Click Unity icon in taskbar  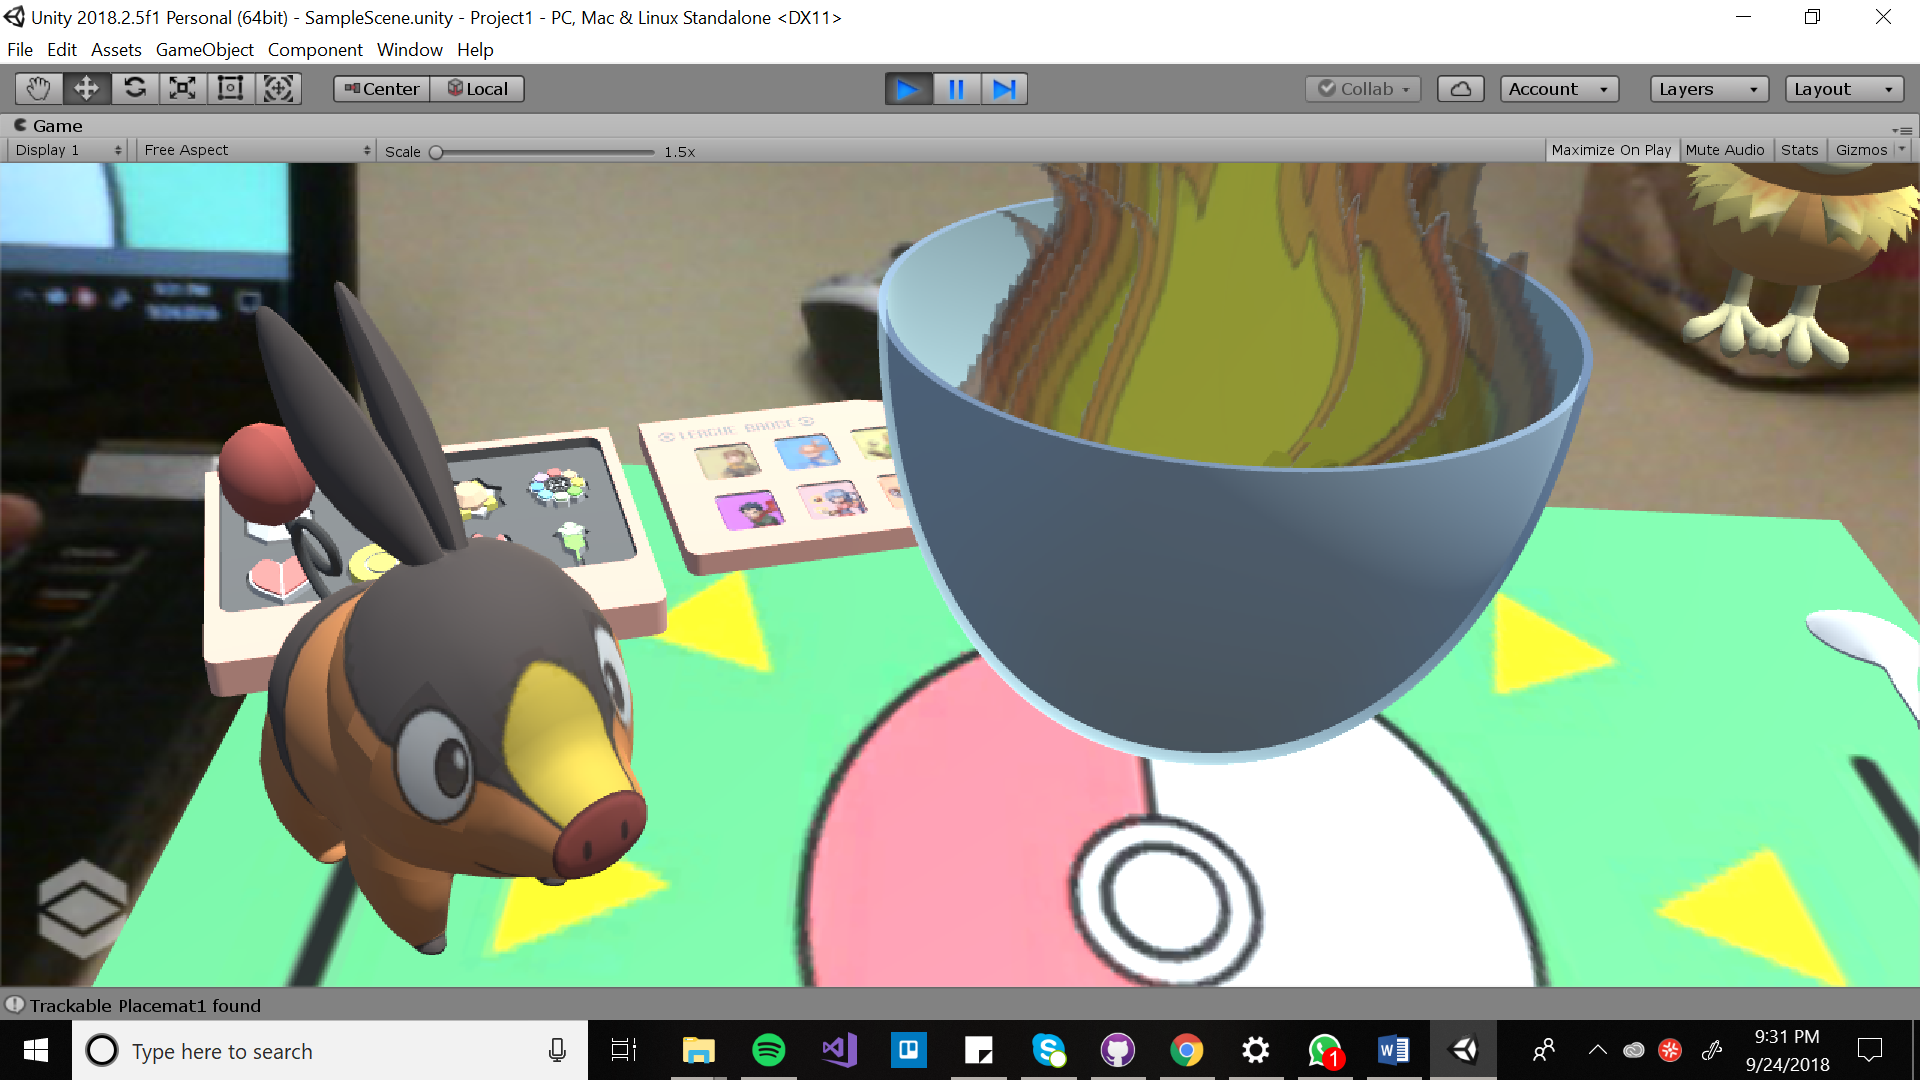click(x=1463, y=1050)
